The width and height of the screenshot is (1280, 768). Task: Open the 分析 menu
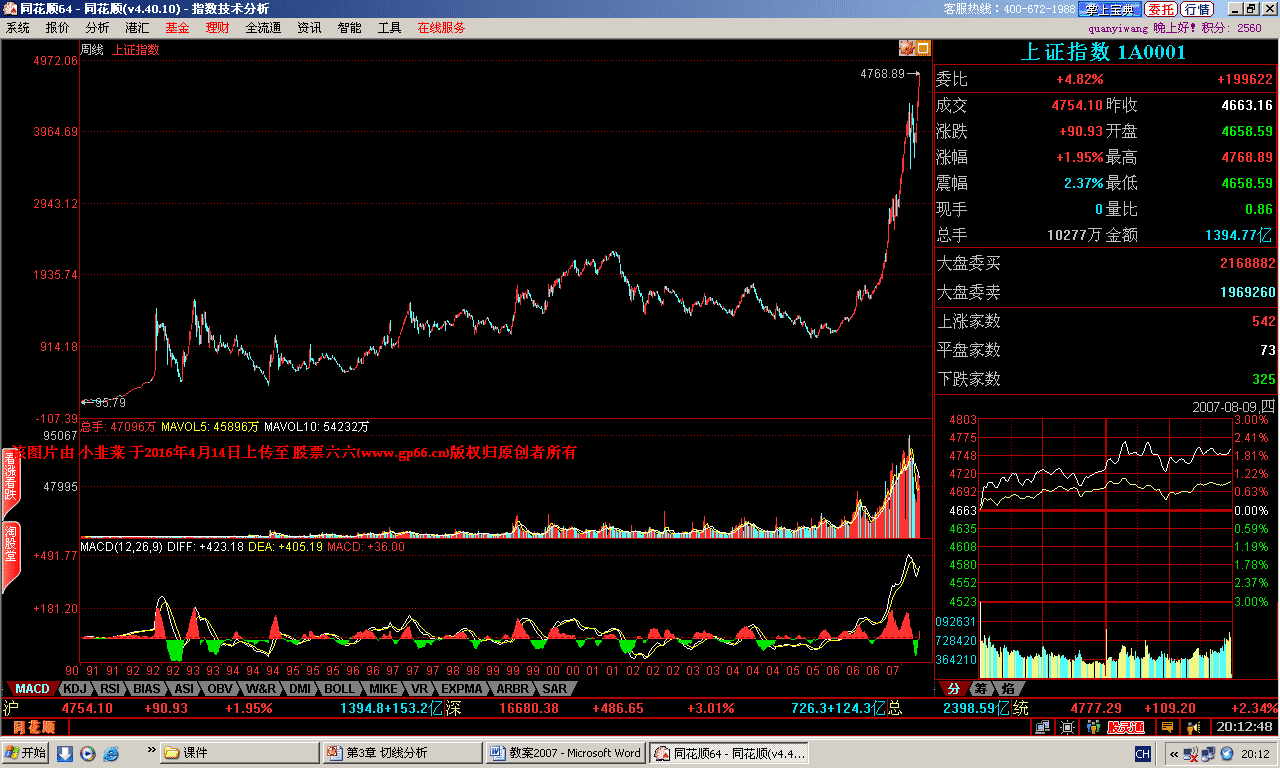(x=97, y=28)
